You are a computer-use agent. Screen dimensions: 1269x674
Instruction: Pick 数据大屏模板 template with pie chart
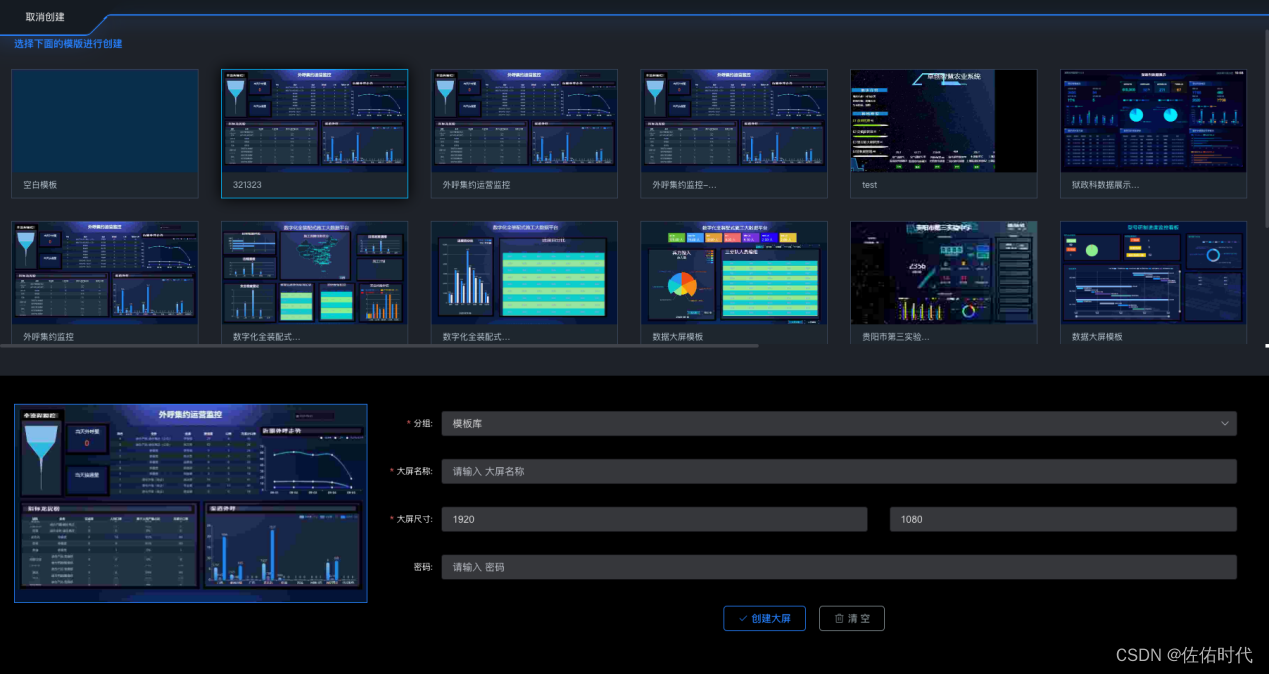pyautogui.click(x=734, y=283)
